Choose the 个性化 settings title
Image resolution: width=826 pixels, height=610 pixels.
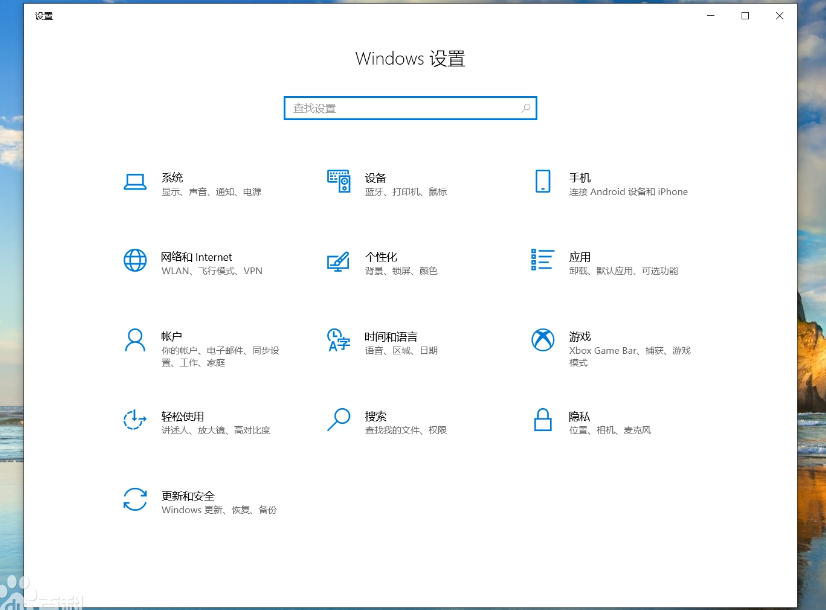[381, 257]
